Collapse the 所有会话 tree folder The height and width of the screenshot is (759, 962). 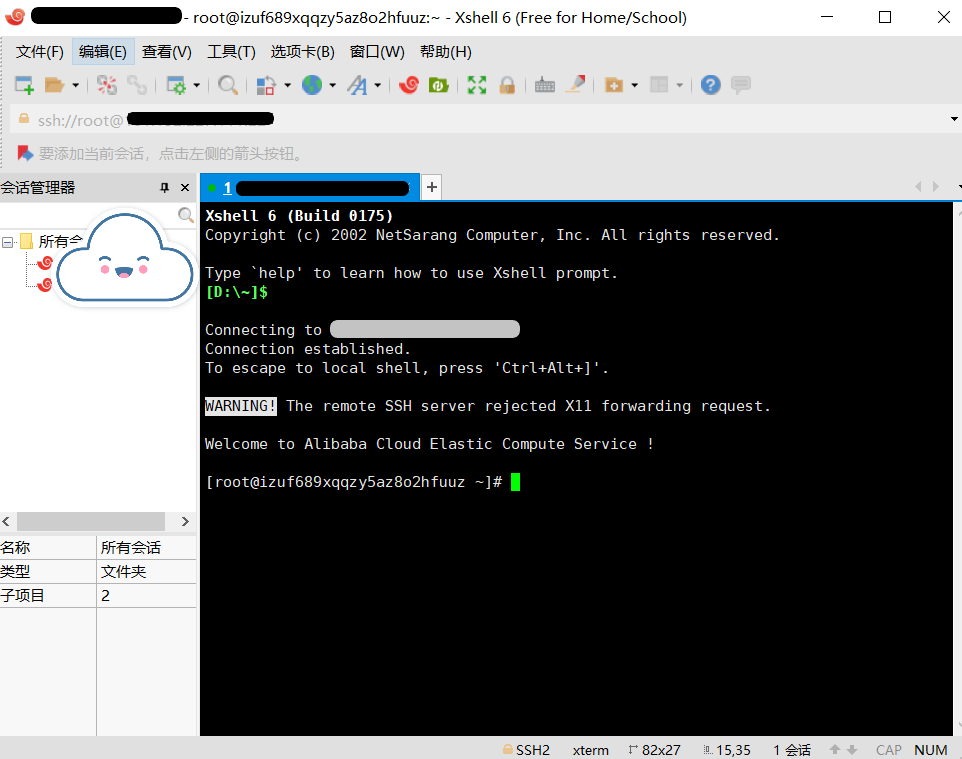[x=8, y=242]
